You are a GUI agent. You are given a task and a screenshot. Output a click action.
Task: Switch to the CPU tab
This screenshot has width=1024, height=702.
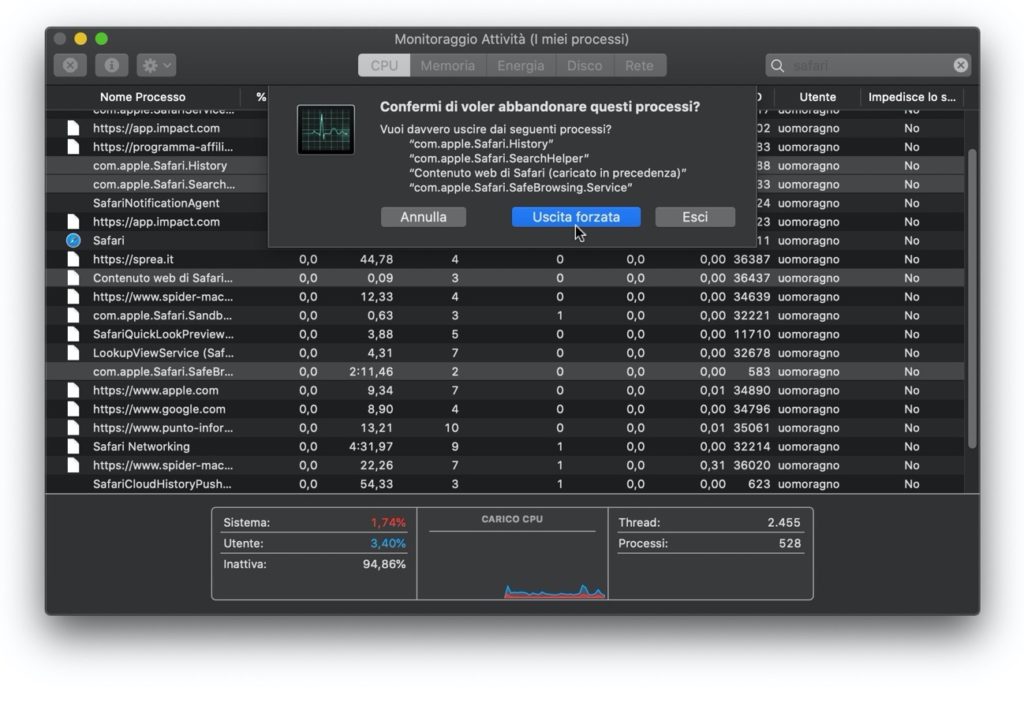(x=384, y=65)
